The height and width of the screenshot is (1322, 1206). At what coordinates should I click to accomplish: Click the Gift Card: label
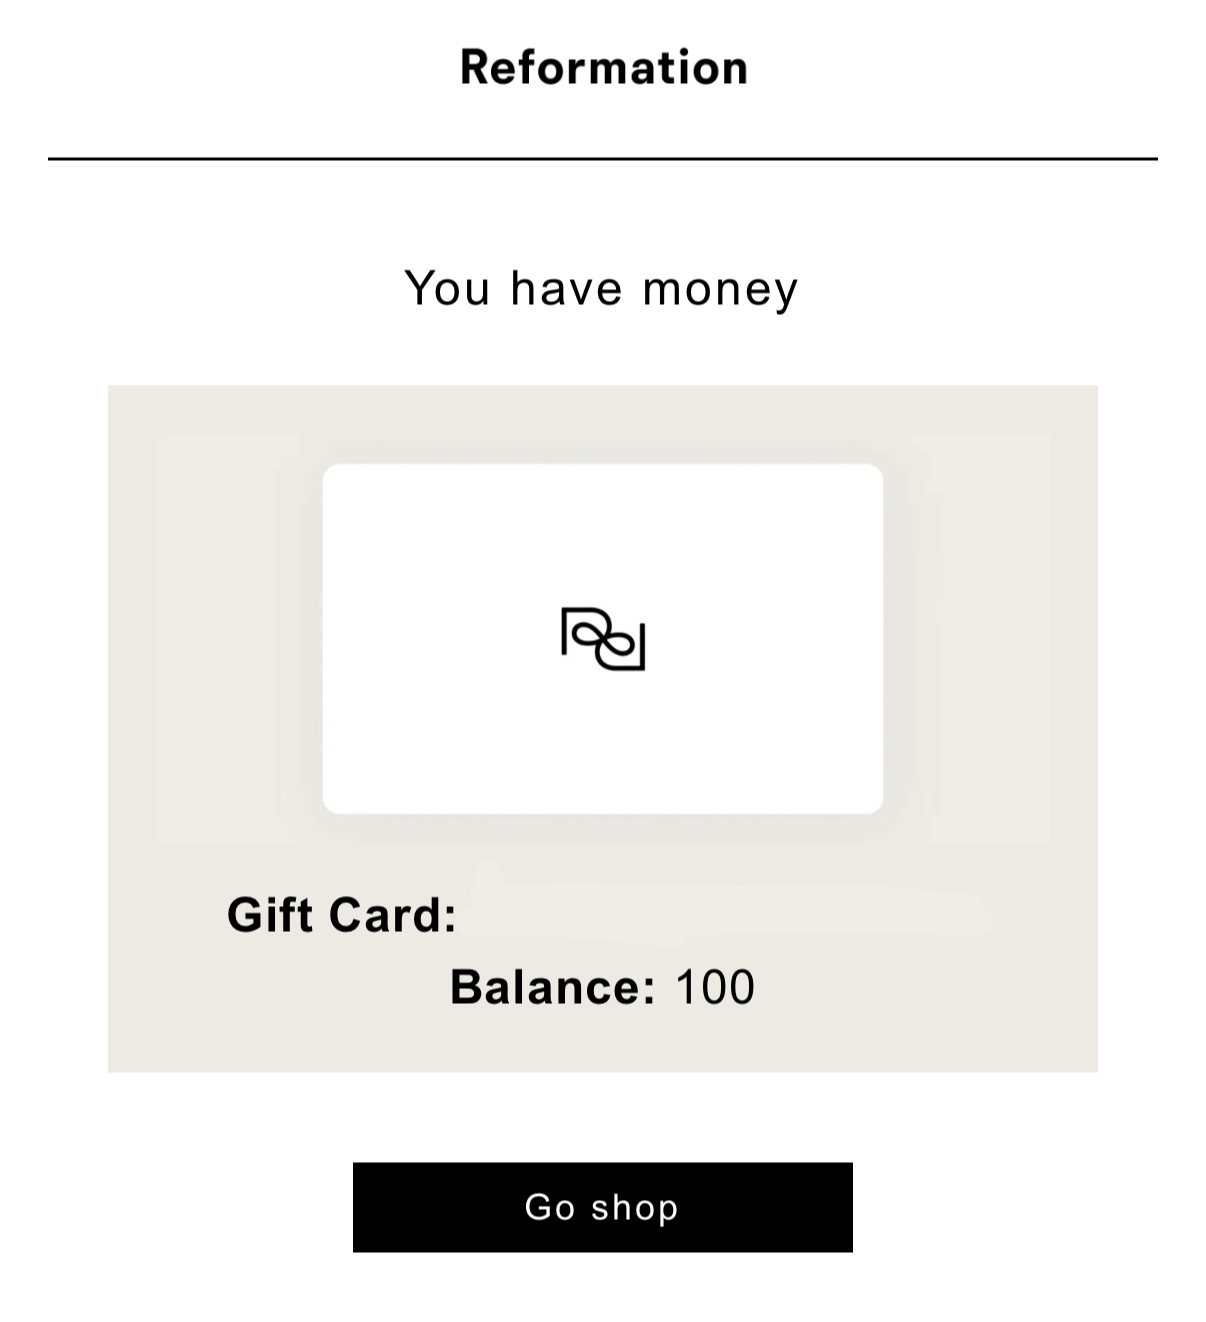tap(342, 915)
